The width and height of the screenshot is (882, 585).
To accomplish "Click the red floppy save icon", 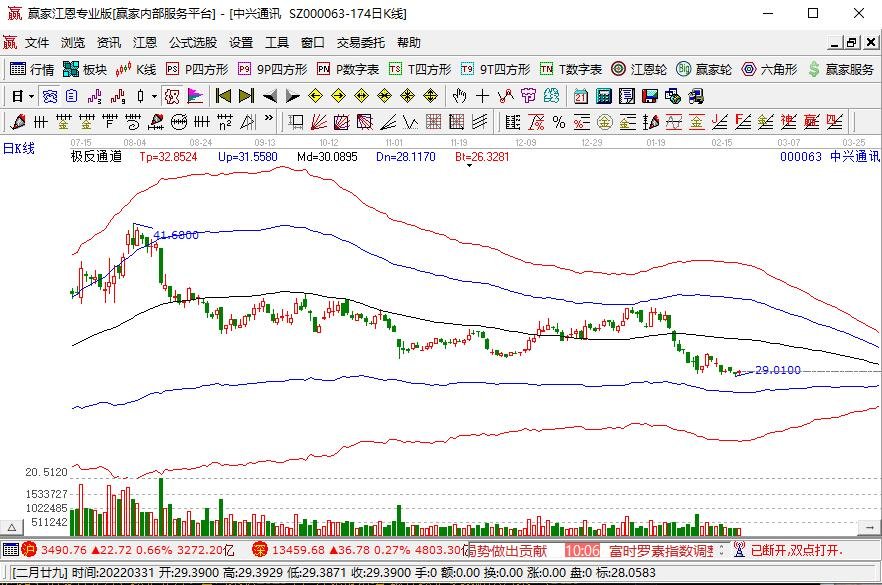I will (x=650, y=96).
